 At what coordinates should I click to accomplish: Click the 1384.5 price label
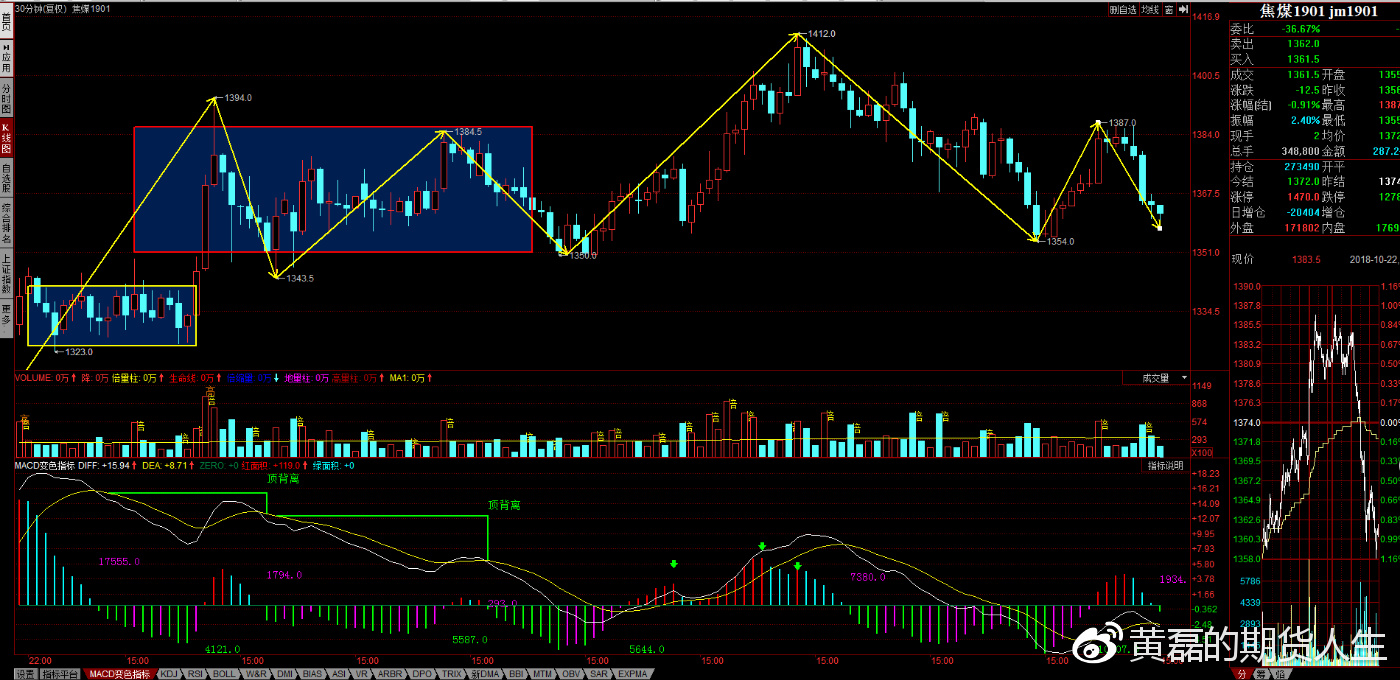(x=467, y=131)
